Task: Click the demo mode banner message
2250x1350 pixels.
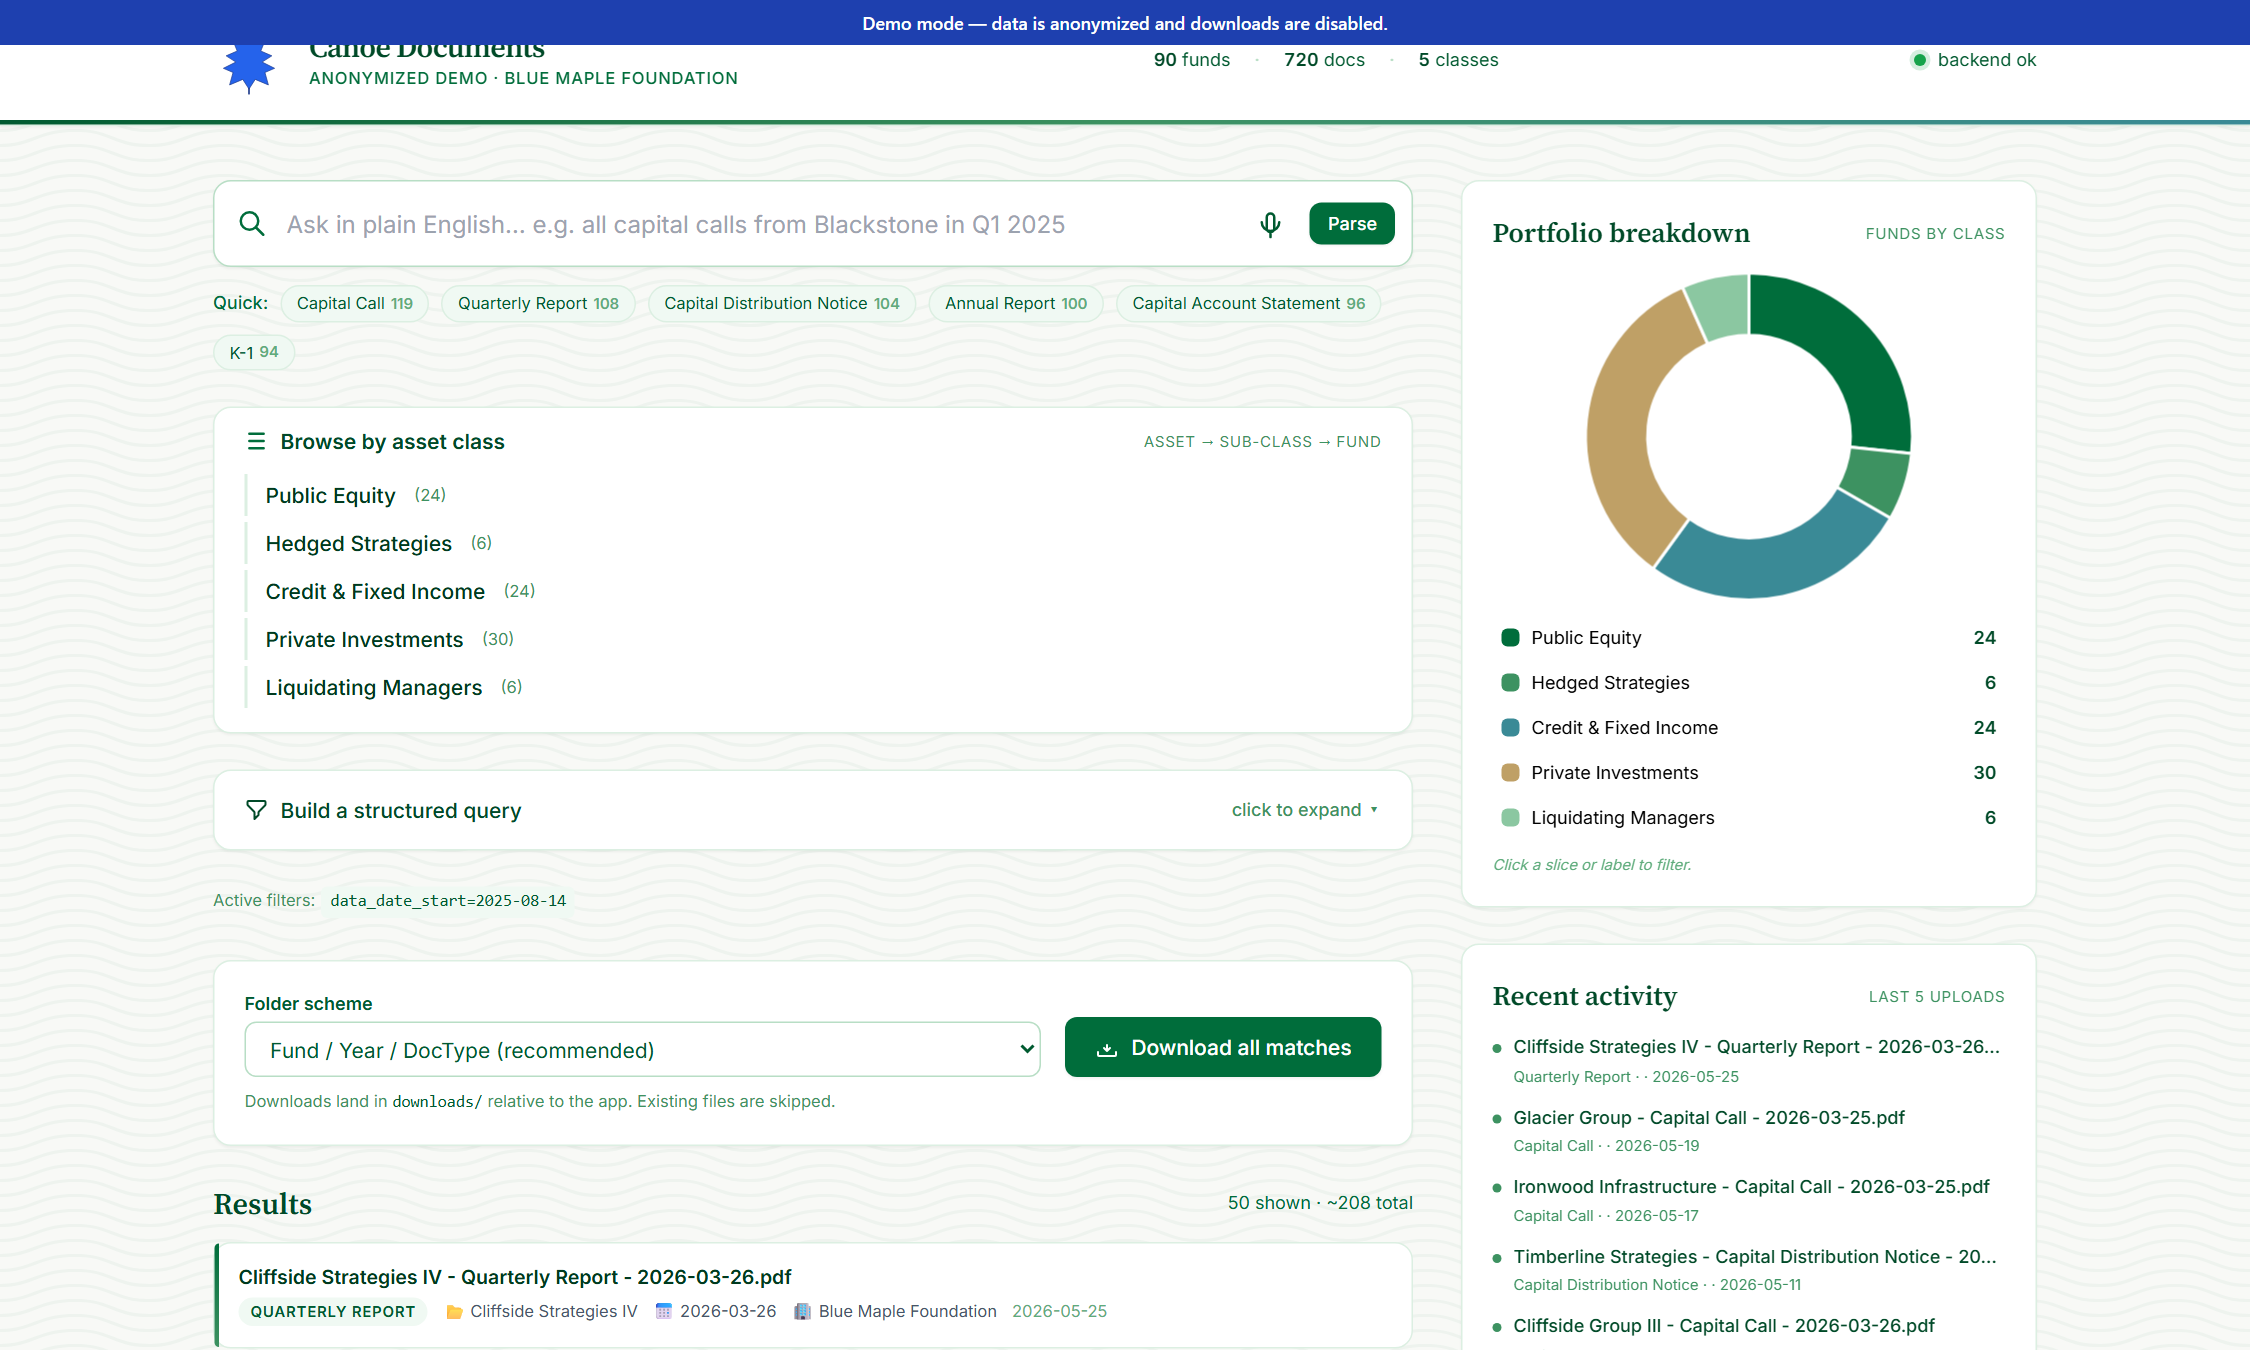Action: (x=1125, y=23)
